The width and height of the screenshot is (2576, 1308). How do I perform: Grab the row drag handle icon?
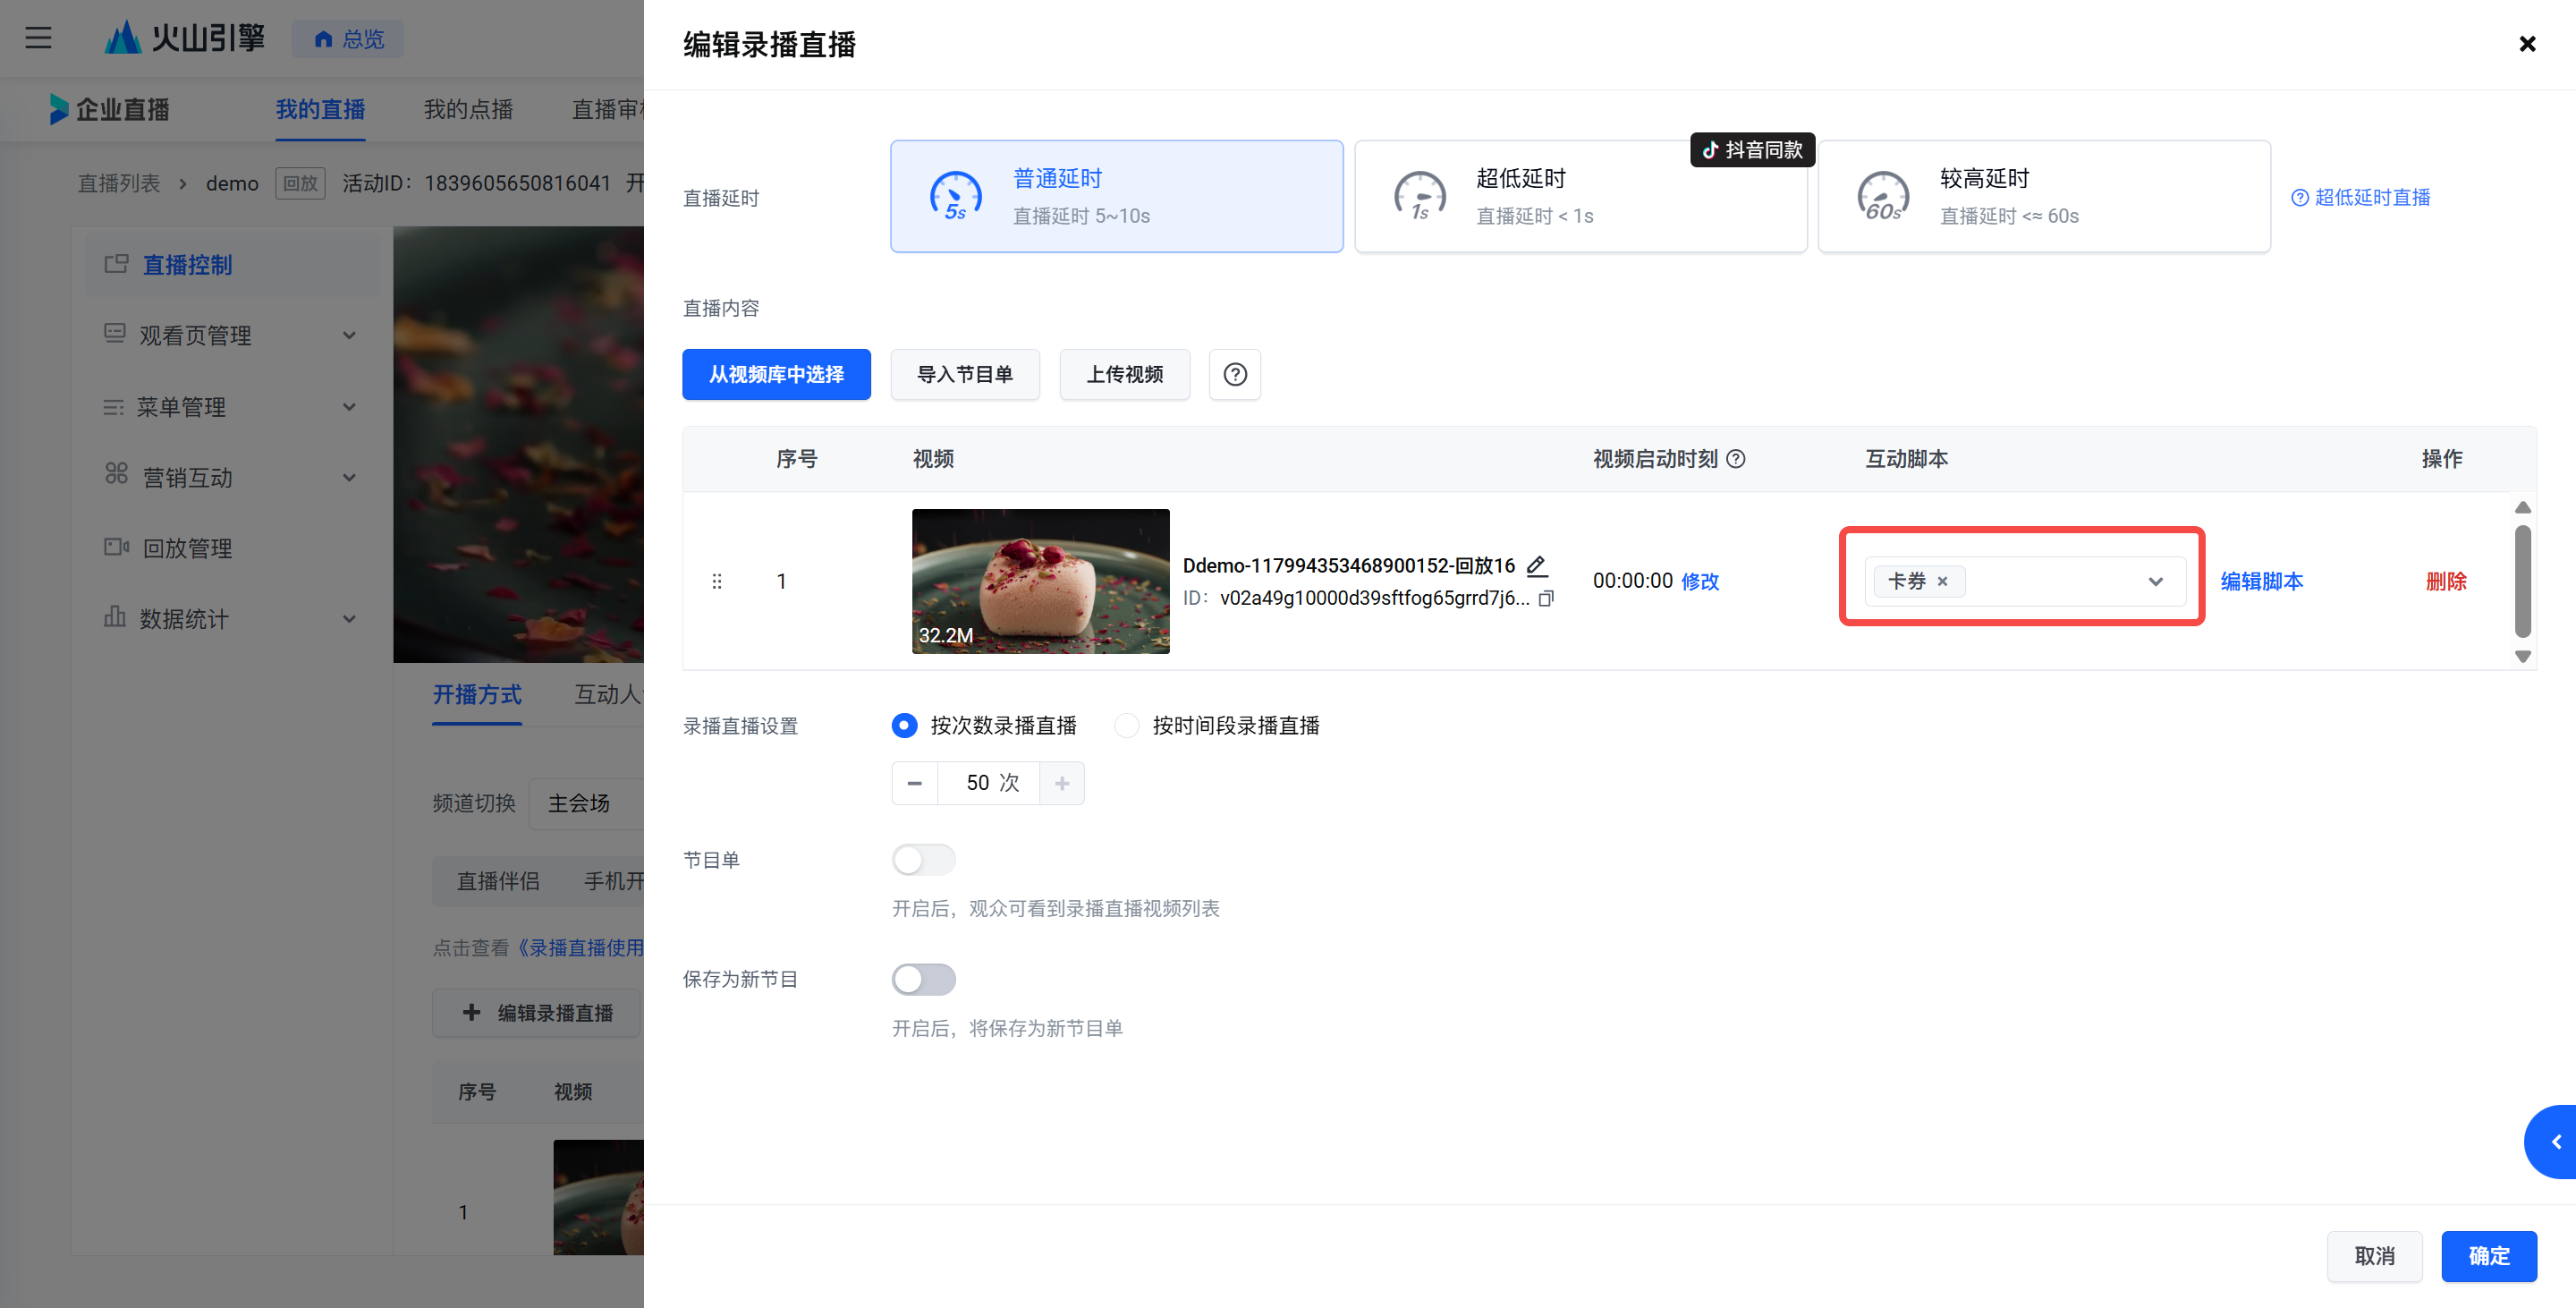click(x=717, y=581)
